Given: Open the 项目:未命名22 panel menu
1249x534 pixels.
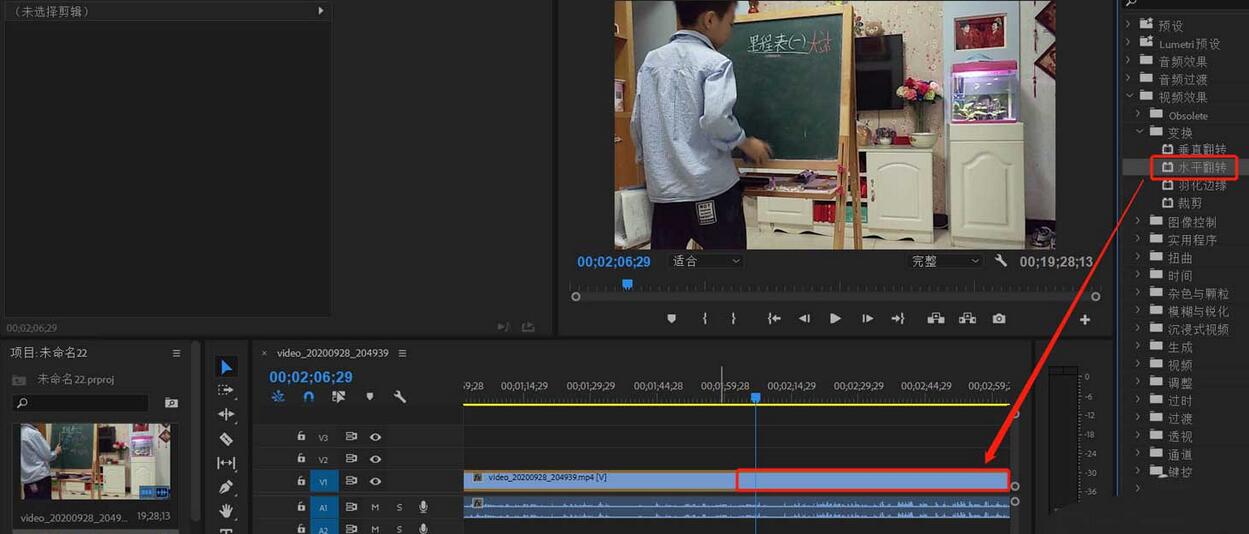Looking at the screenshot, I should (x=176, y=353).
